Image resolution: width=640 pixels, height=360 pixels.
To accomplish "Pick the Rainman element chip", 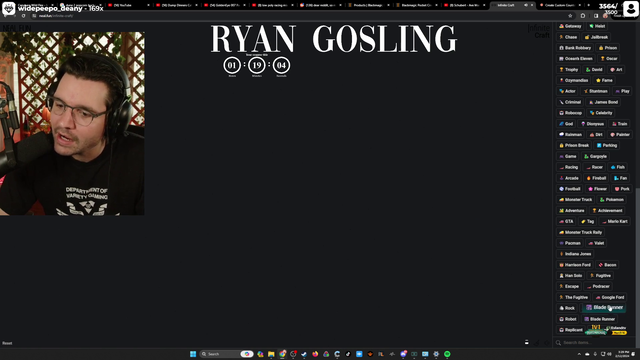I will (x=570, y=135).
